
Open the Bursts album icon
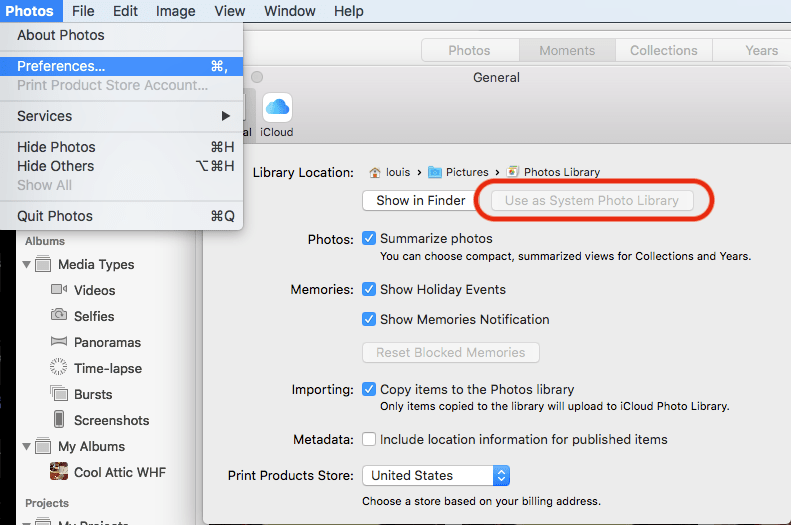[59, 394]
